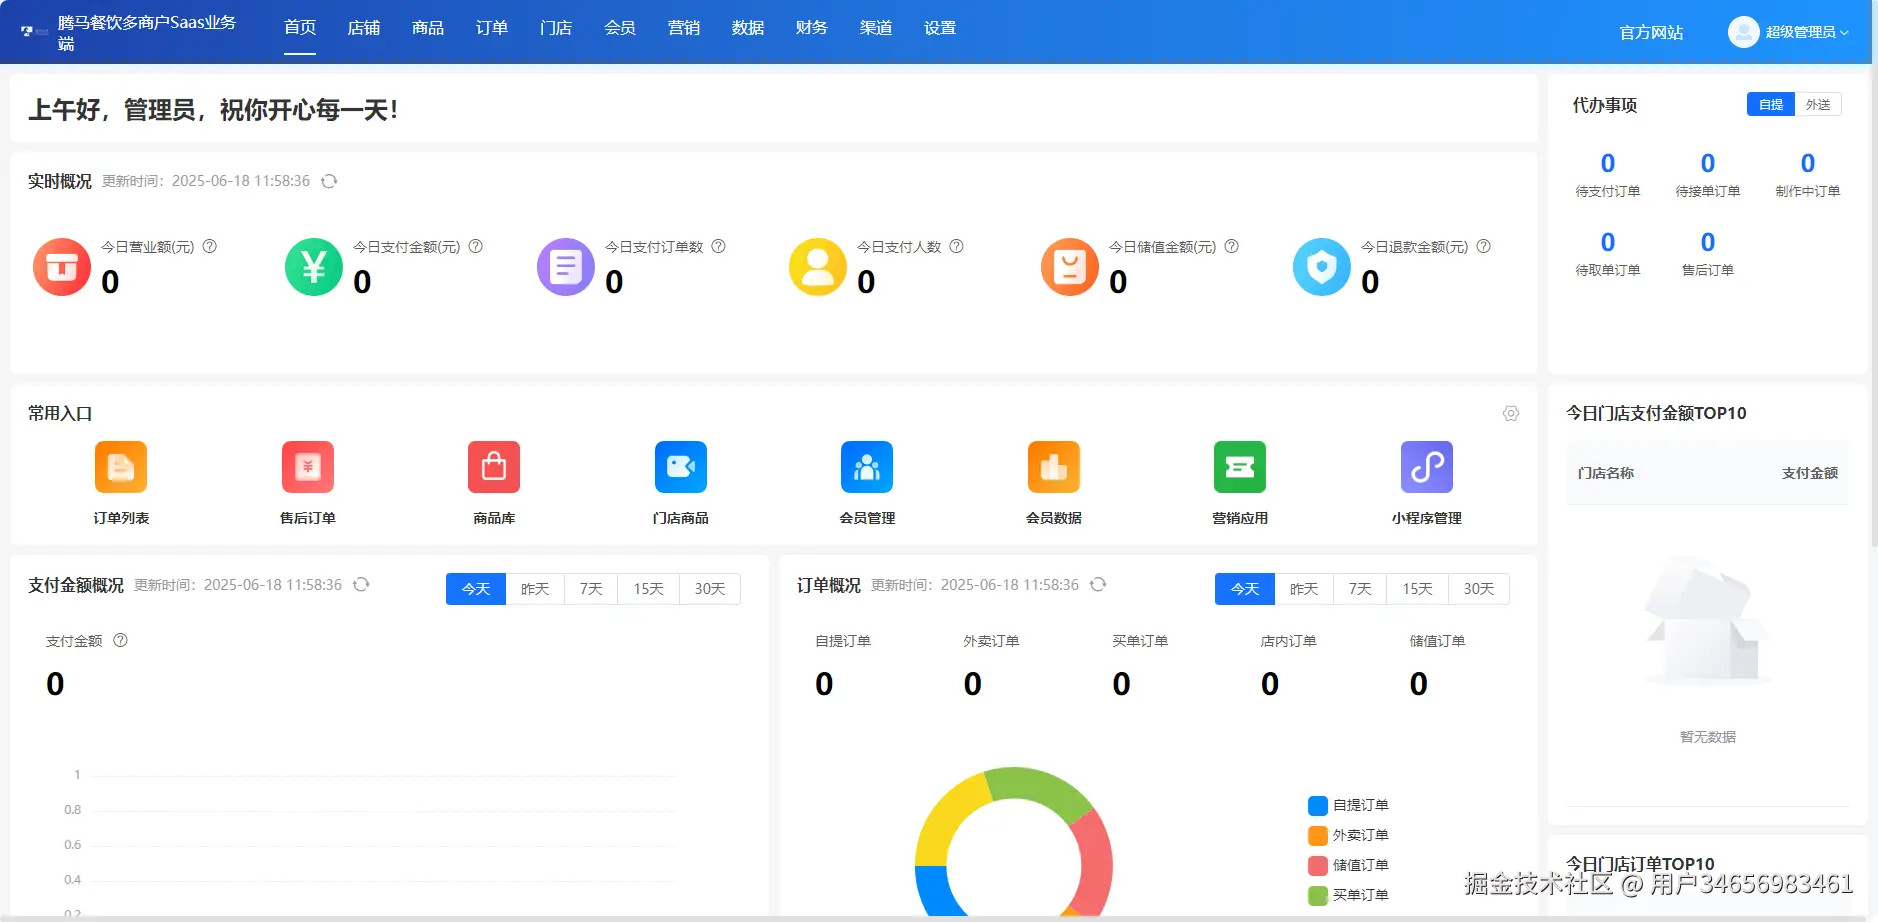The width and height of the screenshot is (1878, 922).
Task: Select 今天 in 订单概况
Action: pyautogui.click(x=1245, y=589)
